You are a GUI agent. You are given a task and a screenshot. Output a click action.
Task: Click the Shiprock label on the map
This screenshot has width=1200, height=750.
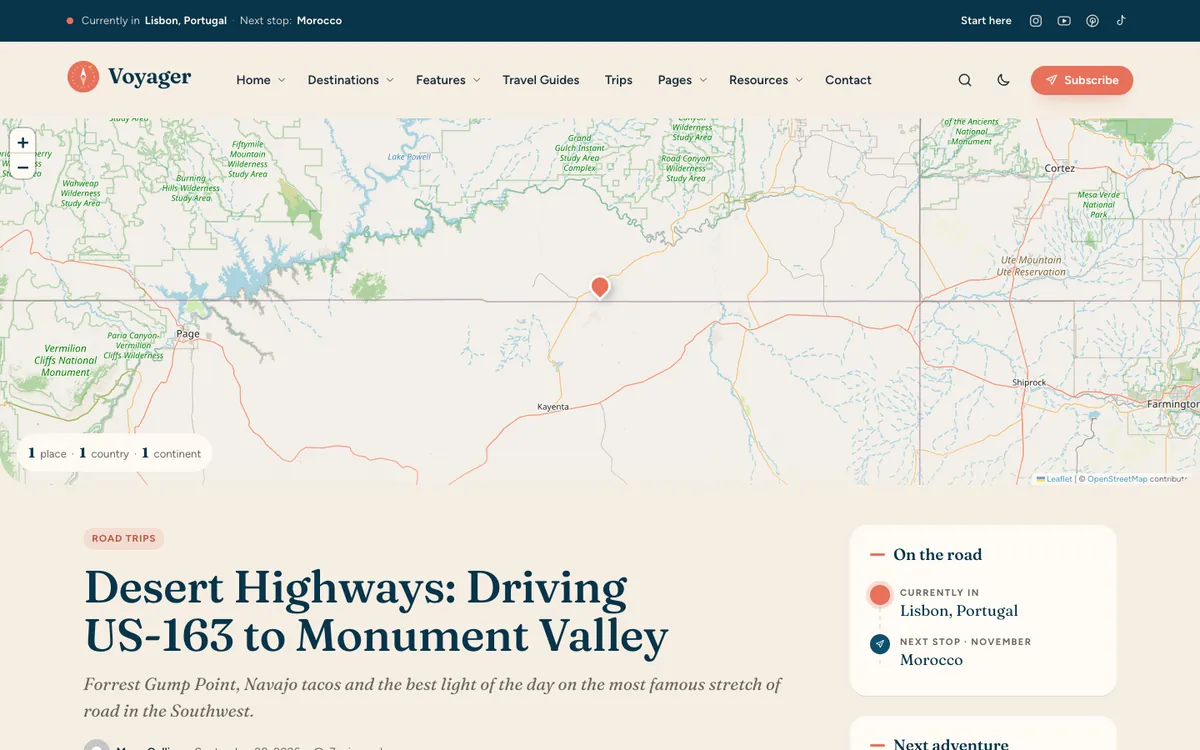[x=1029, y=383]
